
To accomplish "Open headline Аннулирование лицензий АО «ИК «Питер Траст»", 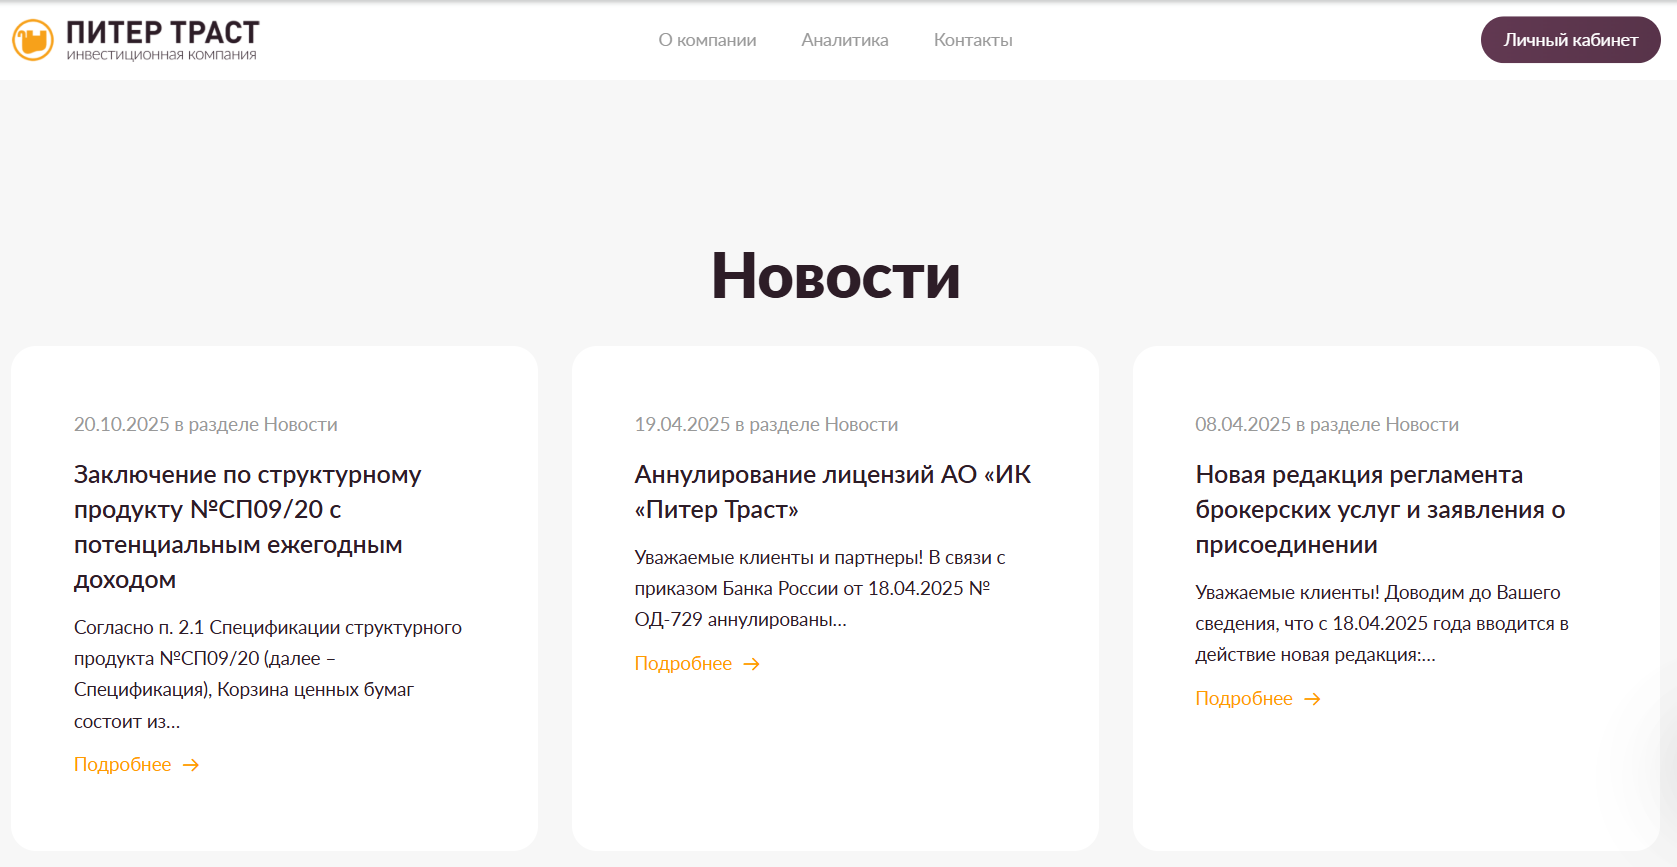I will (833, 492).
